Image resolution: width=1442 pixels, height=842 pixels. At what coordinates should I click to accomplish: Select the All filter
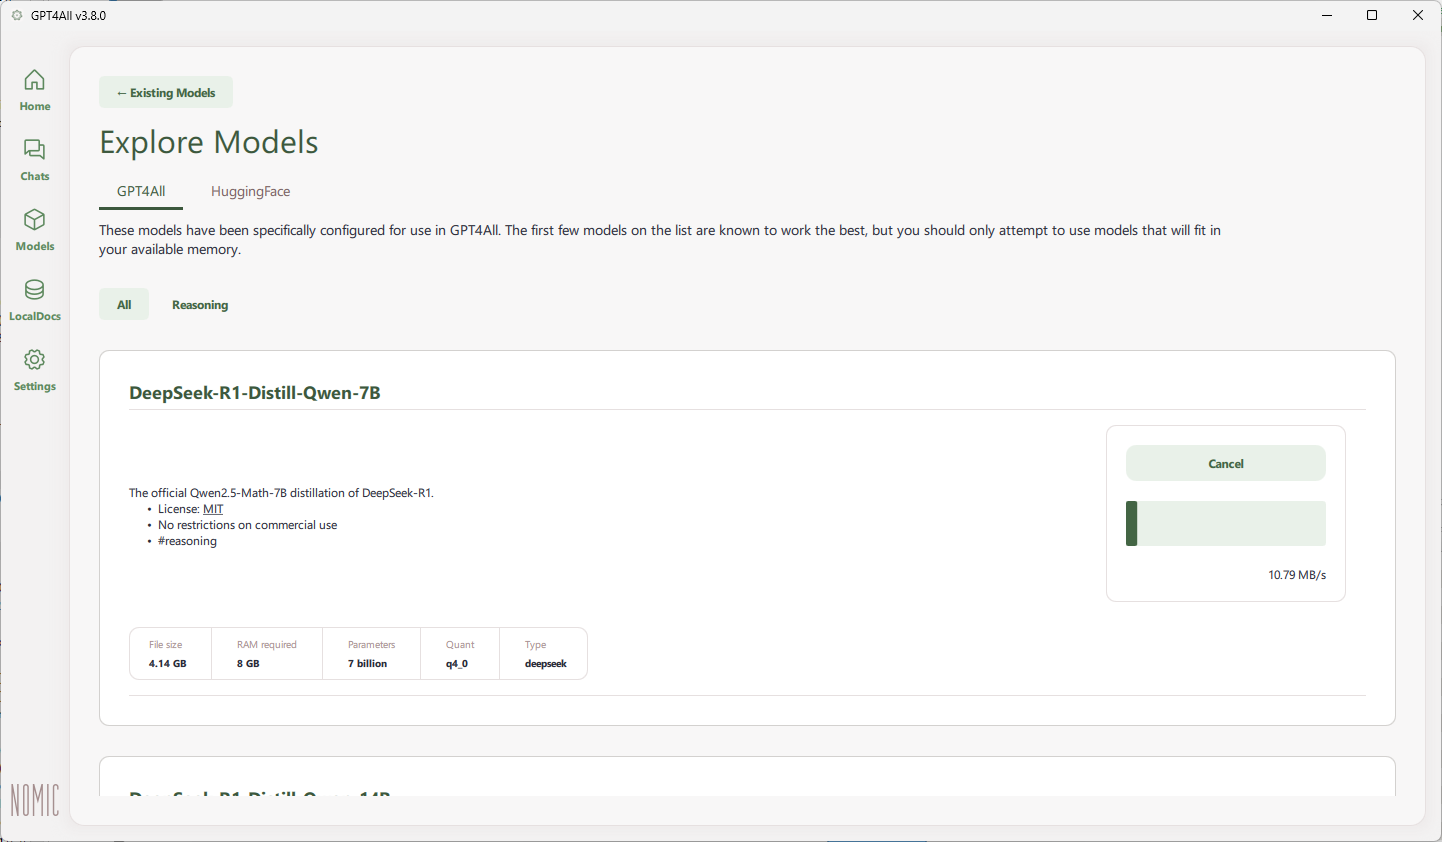click(x=124, y=305)
